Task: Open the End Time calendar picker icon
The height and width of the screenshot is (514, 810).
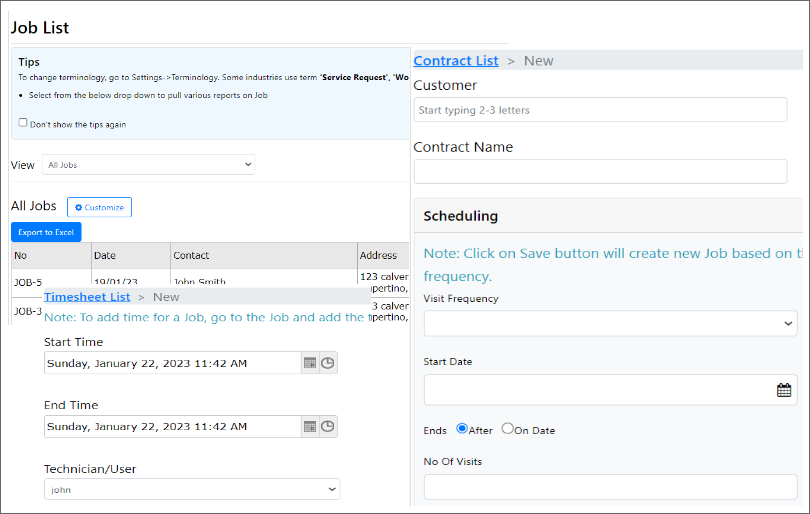Action: click(x=310, y=427)
